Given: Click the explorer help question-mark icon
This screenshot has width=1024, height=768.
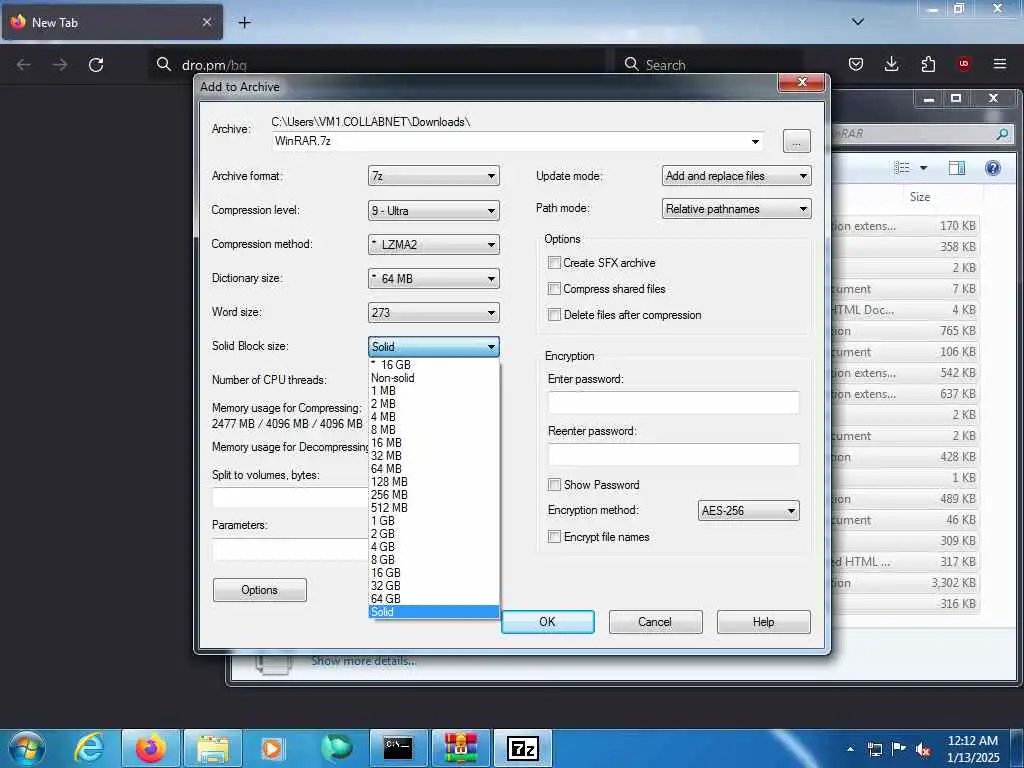Looking at the screenshot, I should coord(993,168).
